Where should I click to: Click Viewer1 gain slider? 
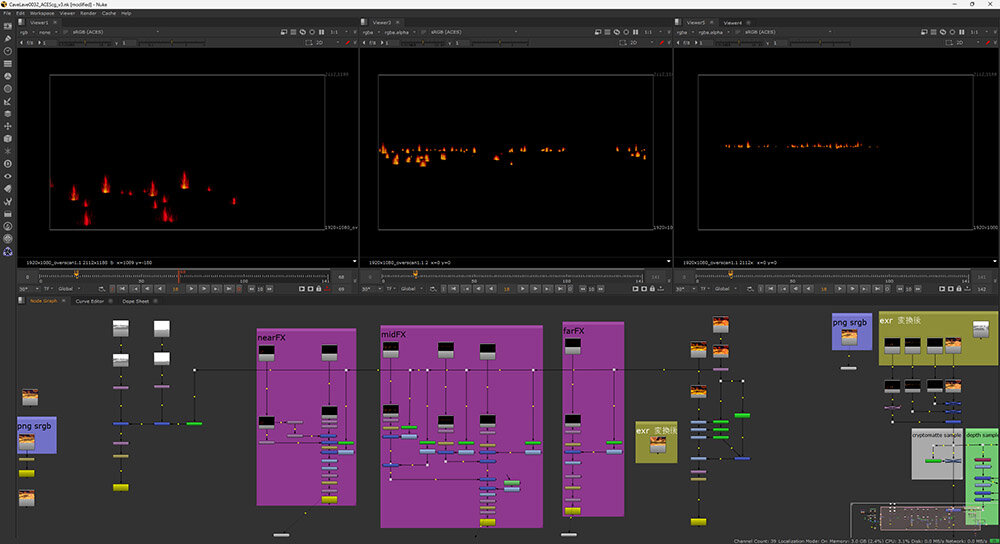point(84,43)
